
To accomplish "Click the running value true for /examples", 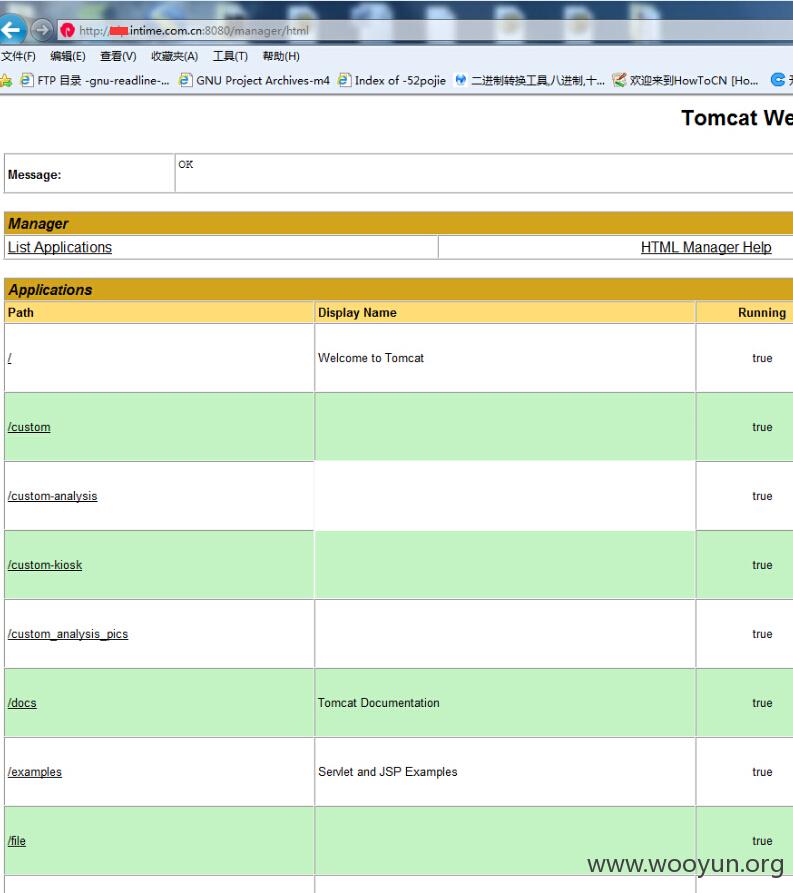I will pyautogui.click(x=762, y=772).
